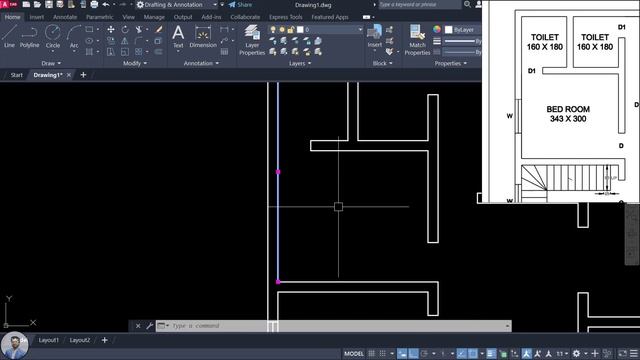This screenshot has width=640, height=360.
Task: Toggle layer lock icon in layer dropdown
Action: [291, 30]
